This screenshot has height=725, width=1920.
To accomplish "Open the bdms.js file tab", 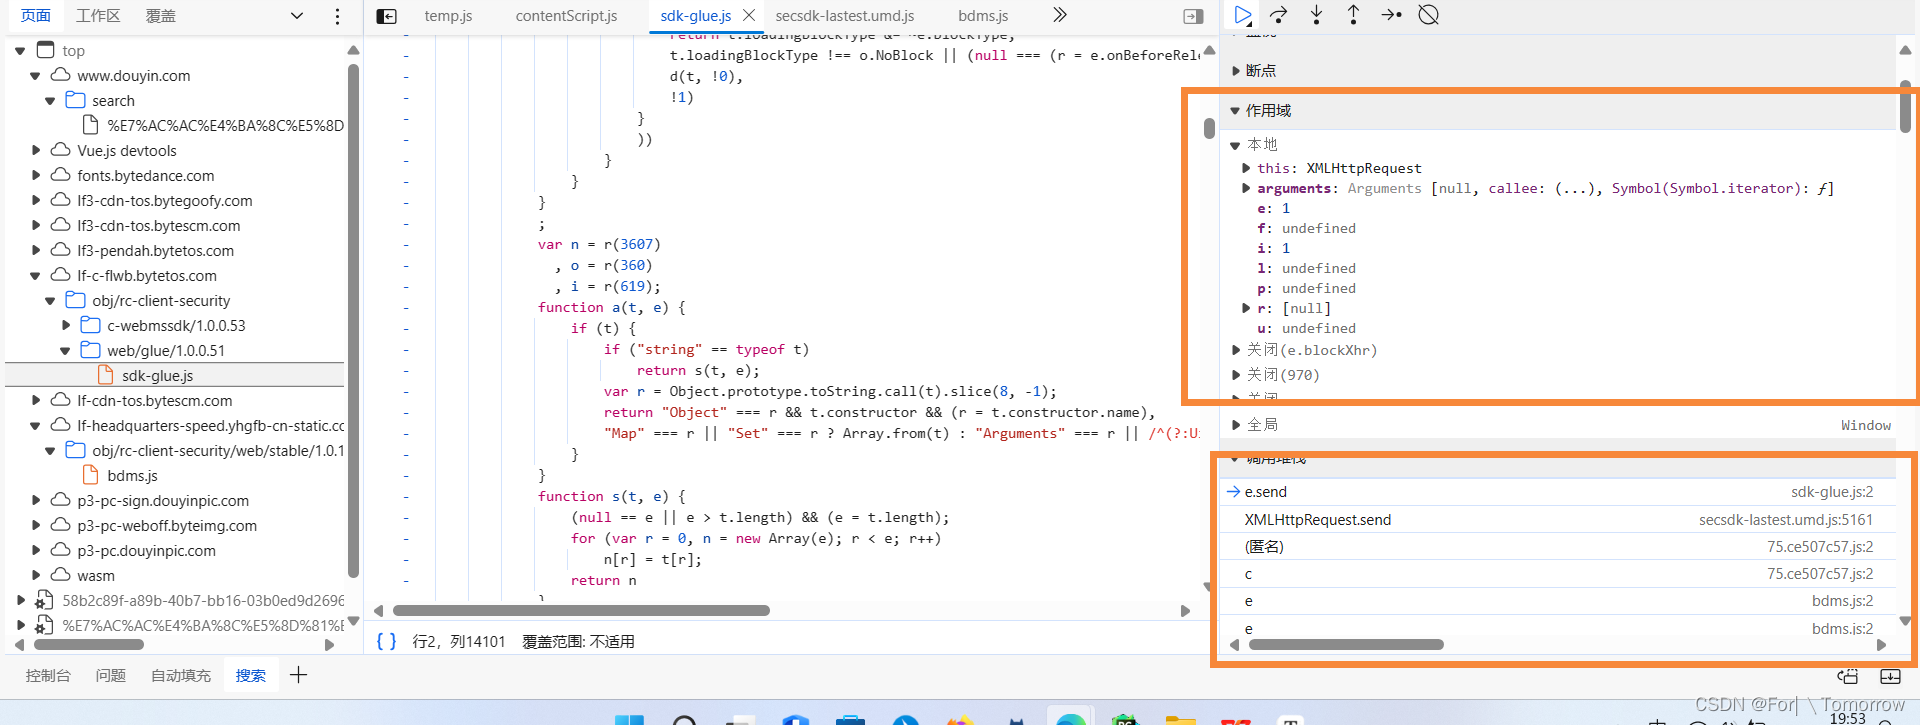I will click(x=983, y=16).
